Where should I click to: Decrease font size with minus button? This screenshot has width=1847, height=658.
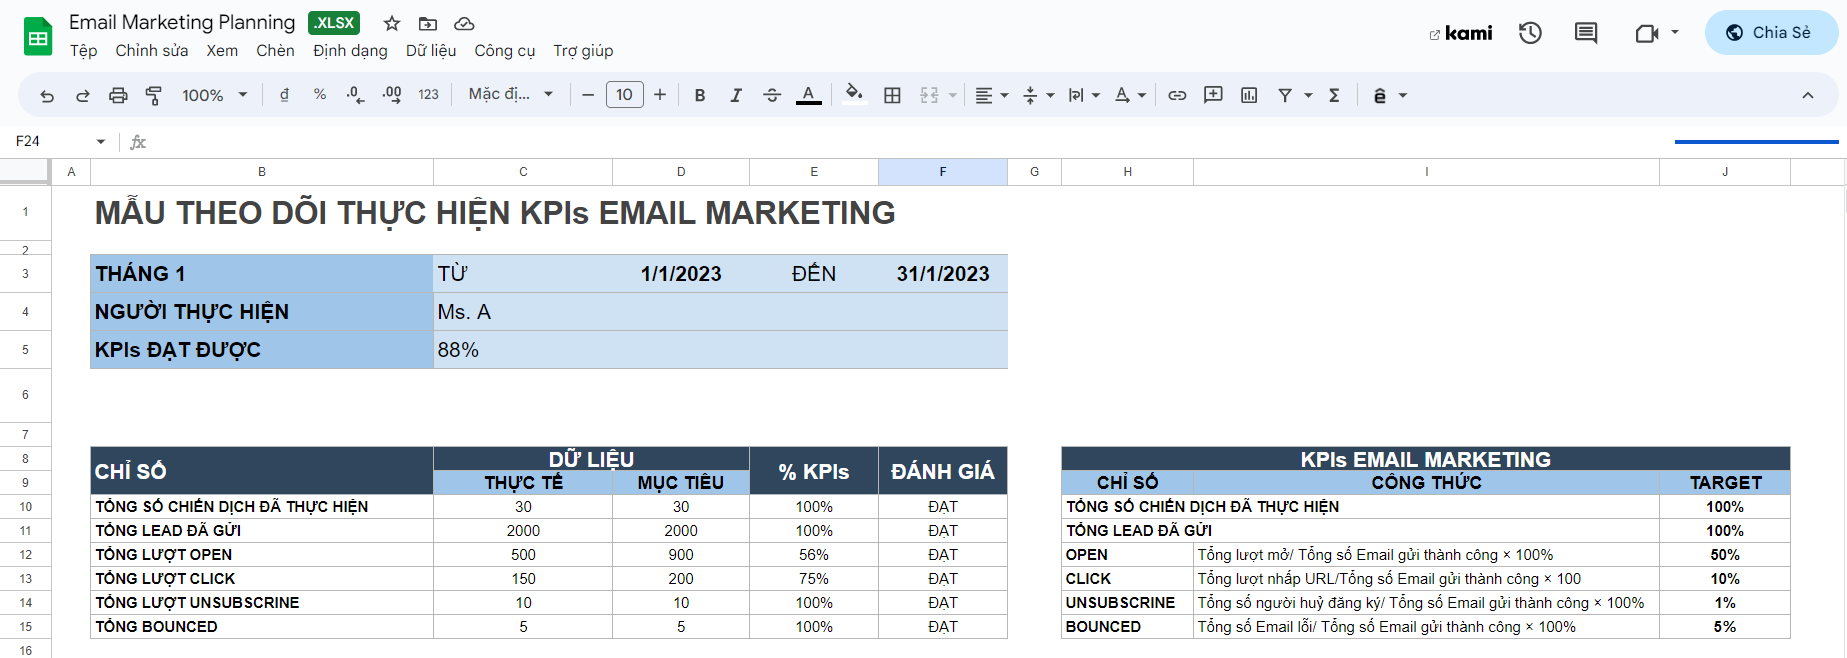588,95
